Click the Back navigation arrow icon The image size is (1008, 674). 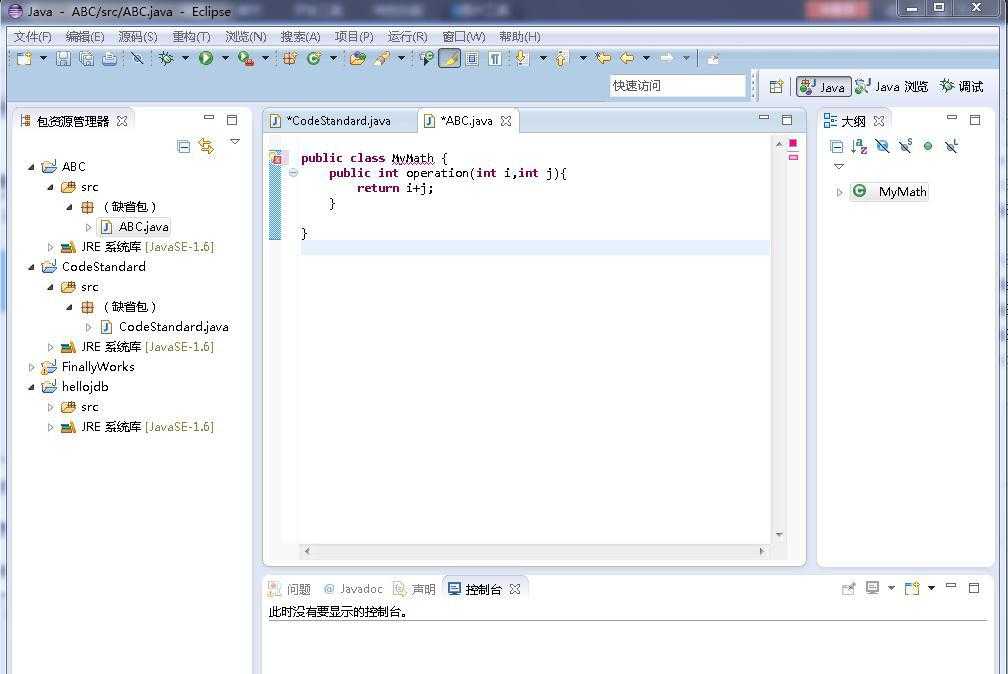pyautogui.click(x=627, y=59)
